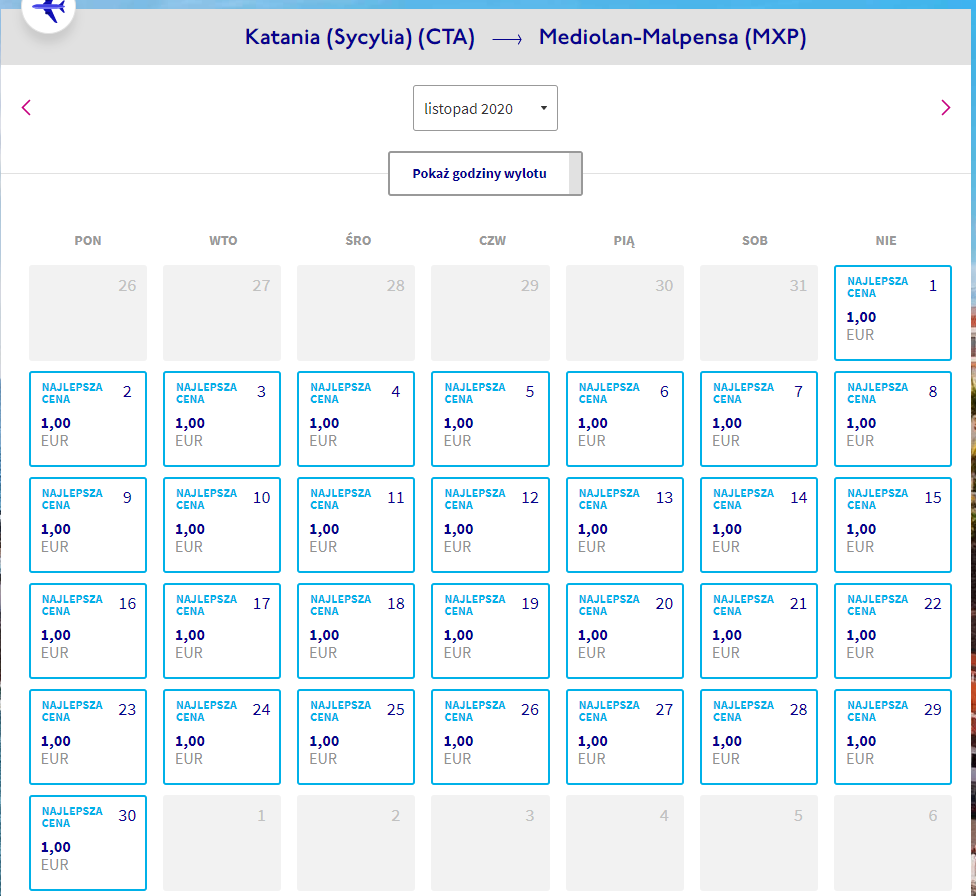Click the airplane logo icon
Viewport: 976px width, 896px height.
pos(49,9)
